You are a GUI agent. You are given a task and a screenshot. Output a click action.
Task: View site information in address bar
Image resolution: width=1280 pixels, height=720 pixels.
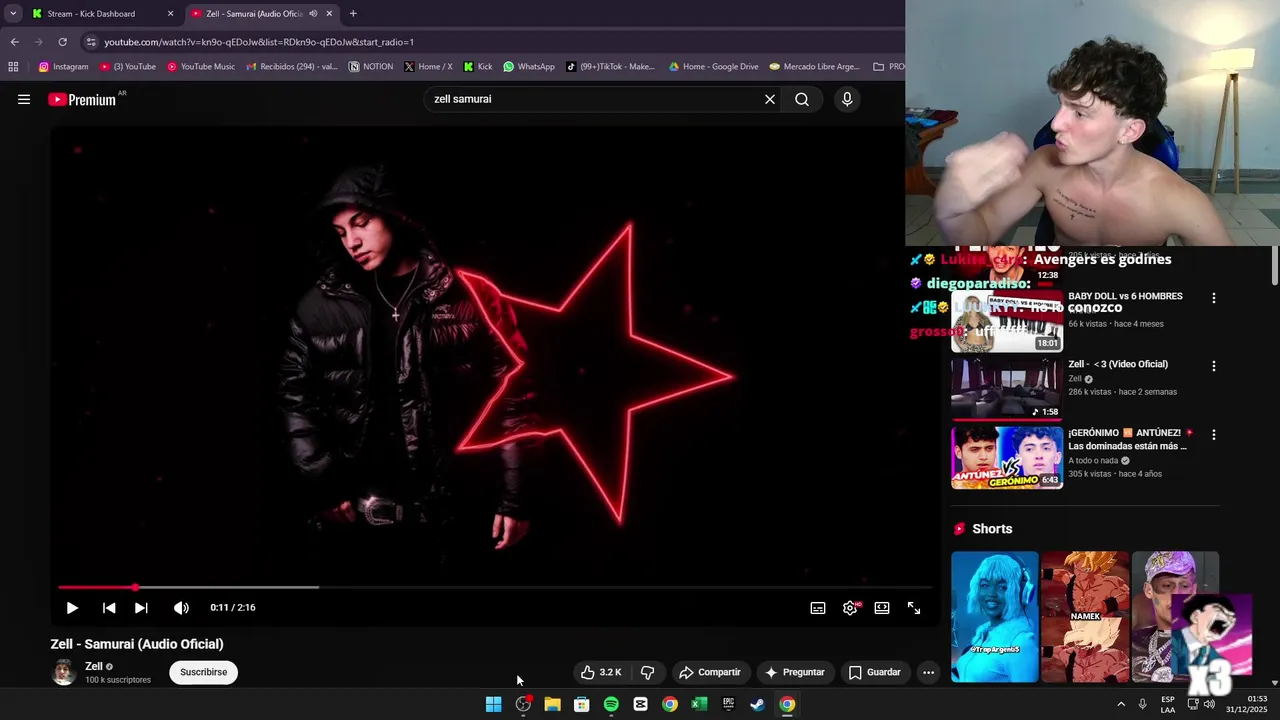[x=91, y=42]
